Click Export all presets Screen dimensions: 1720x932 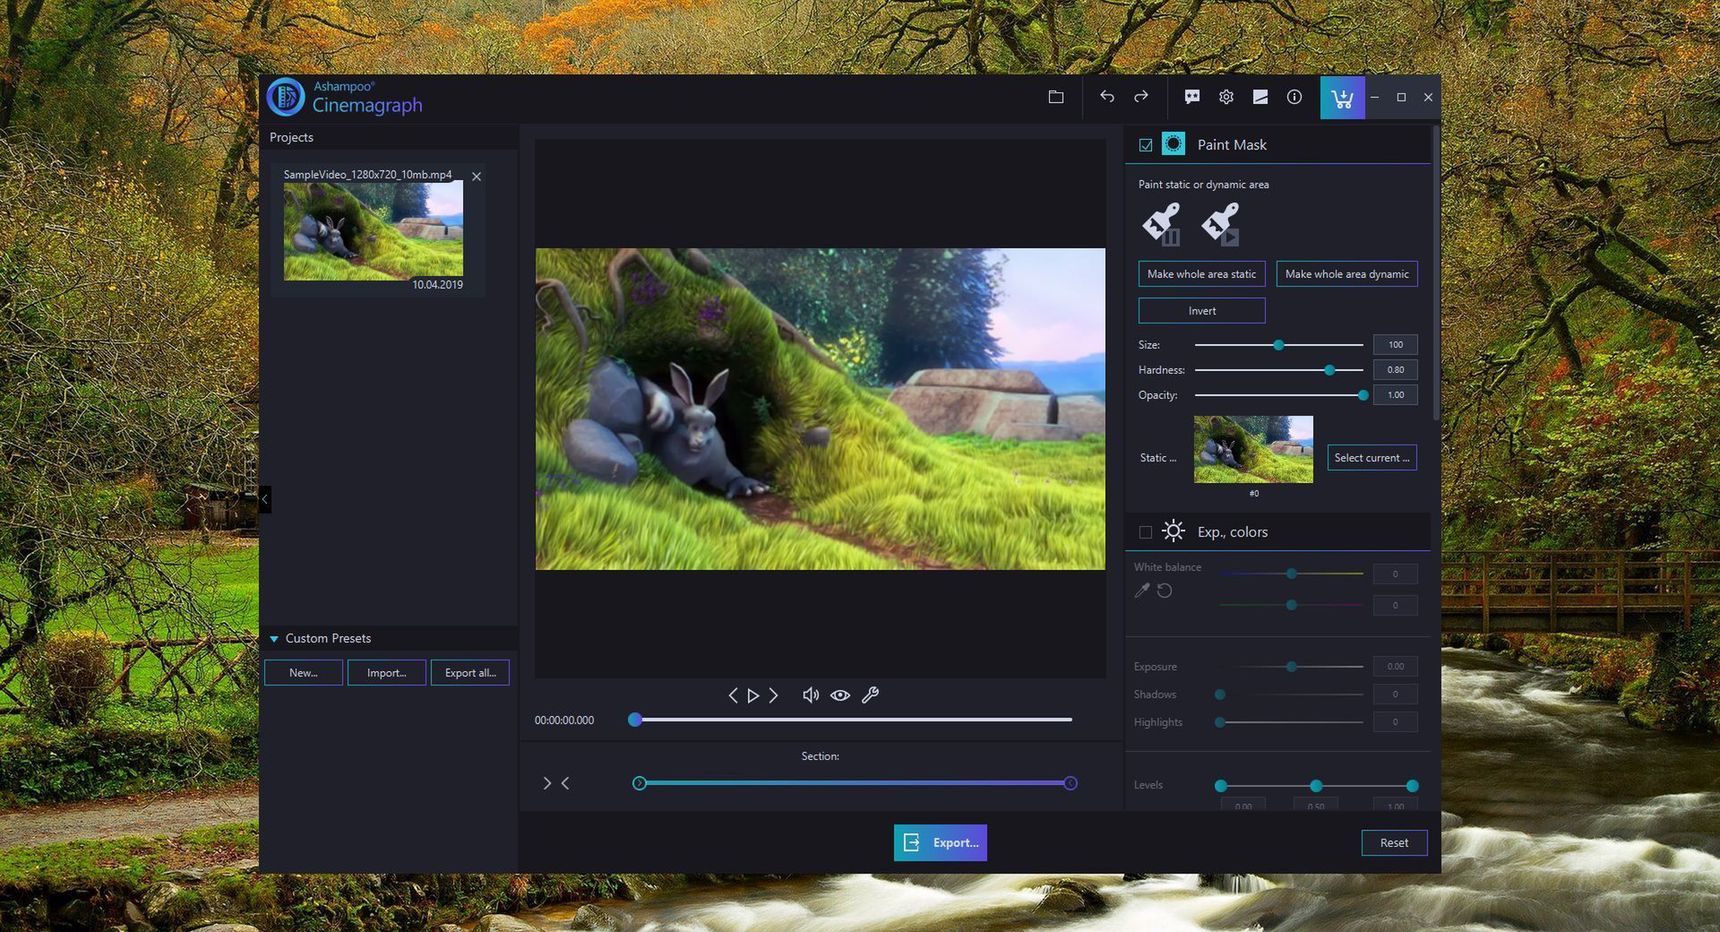tap(470, 673)
